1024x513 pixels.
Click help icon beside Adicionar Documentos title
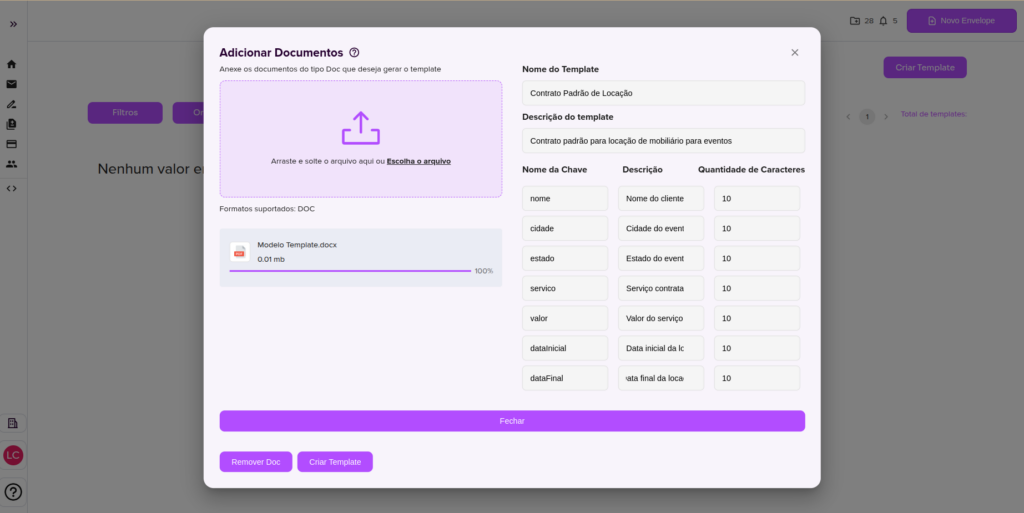(x=354, y=52)
